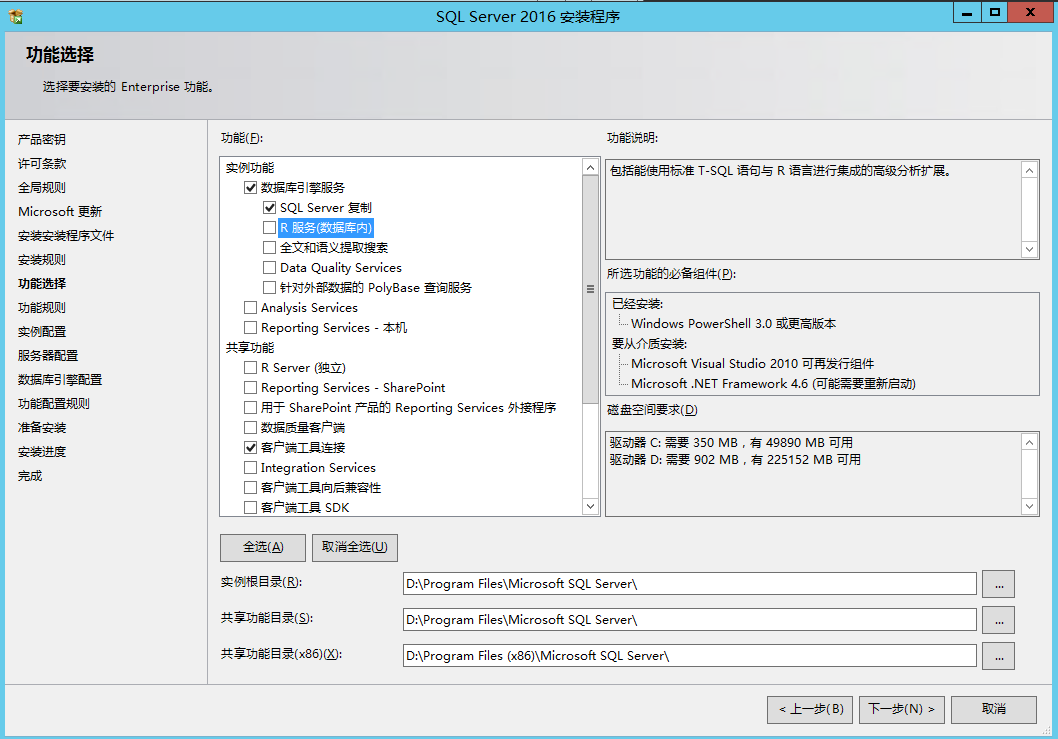Select 安装规则 step in sidebar
1058x739 pixels.
tap(42, 260)
